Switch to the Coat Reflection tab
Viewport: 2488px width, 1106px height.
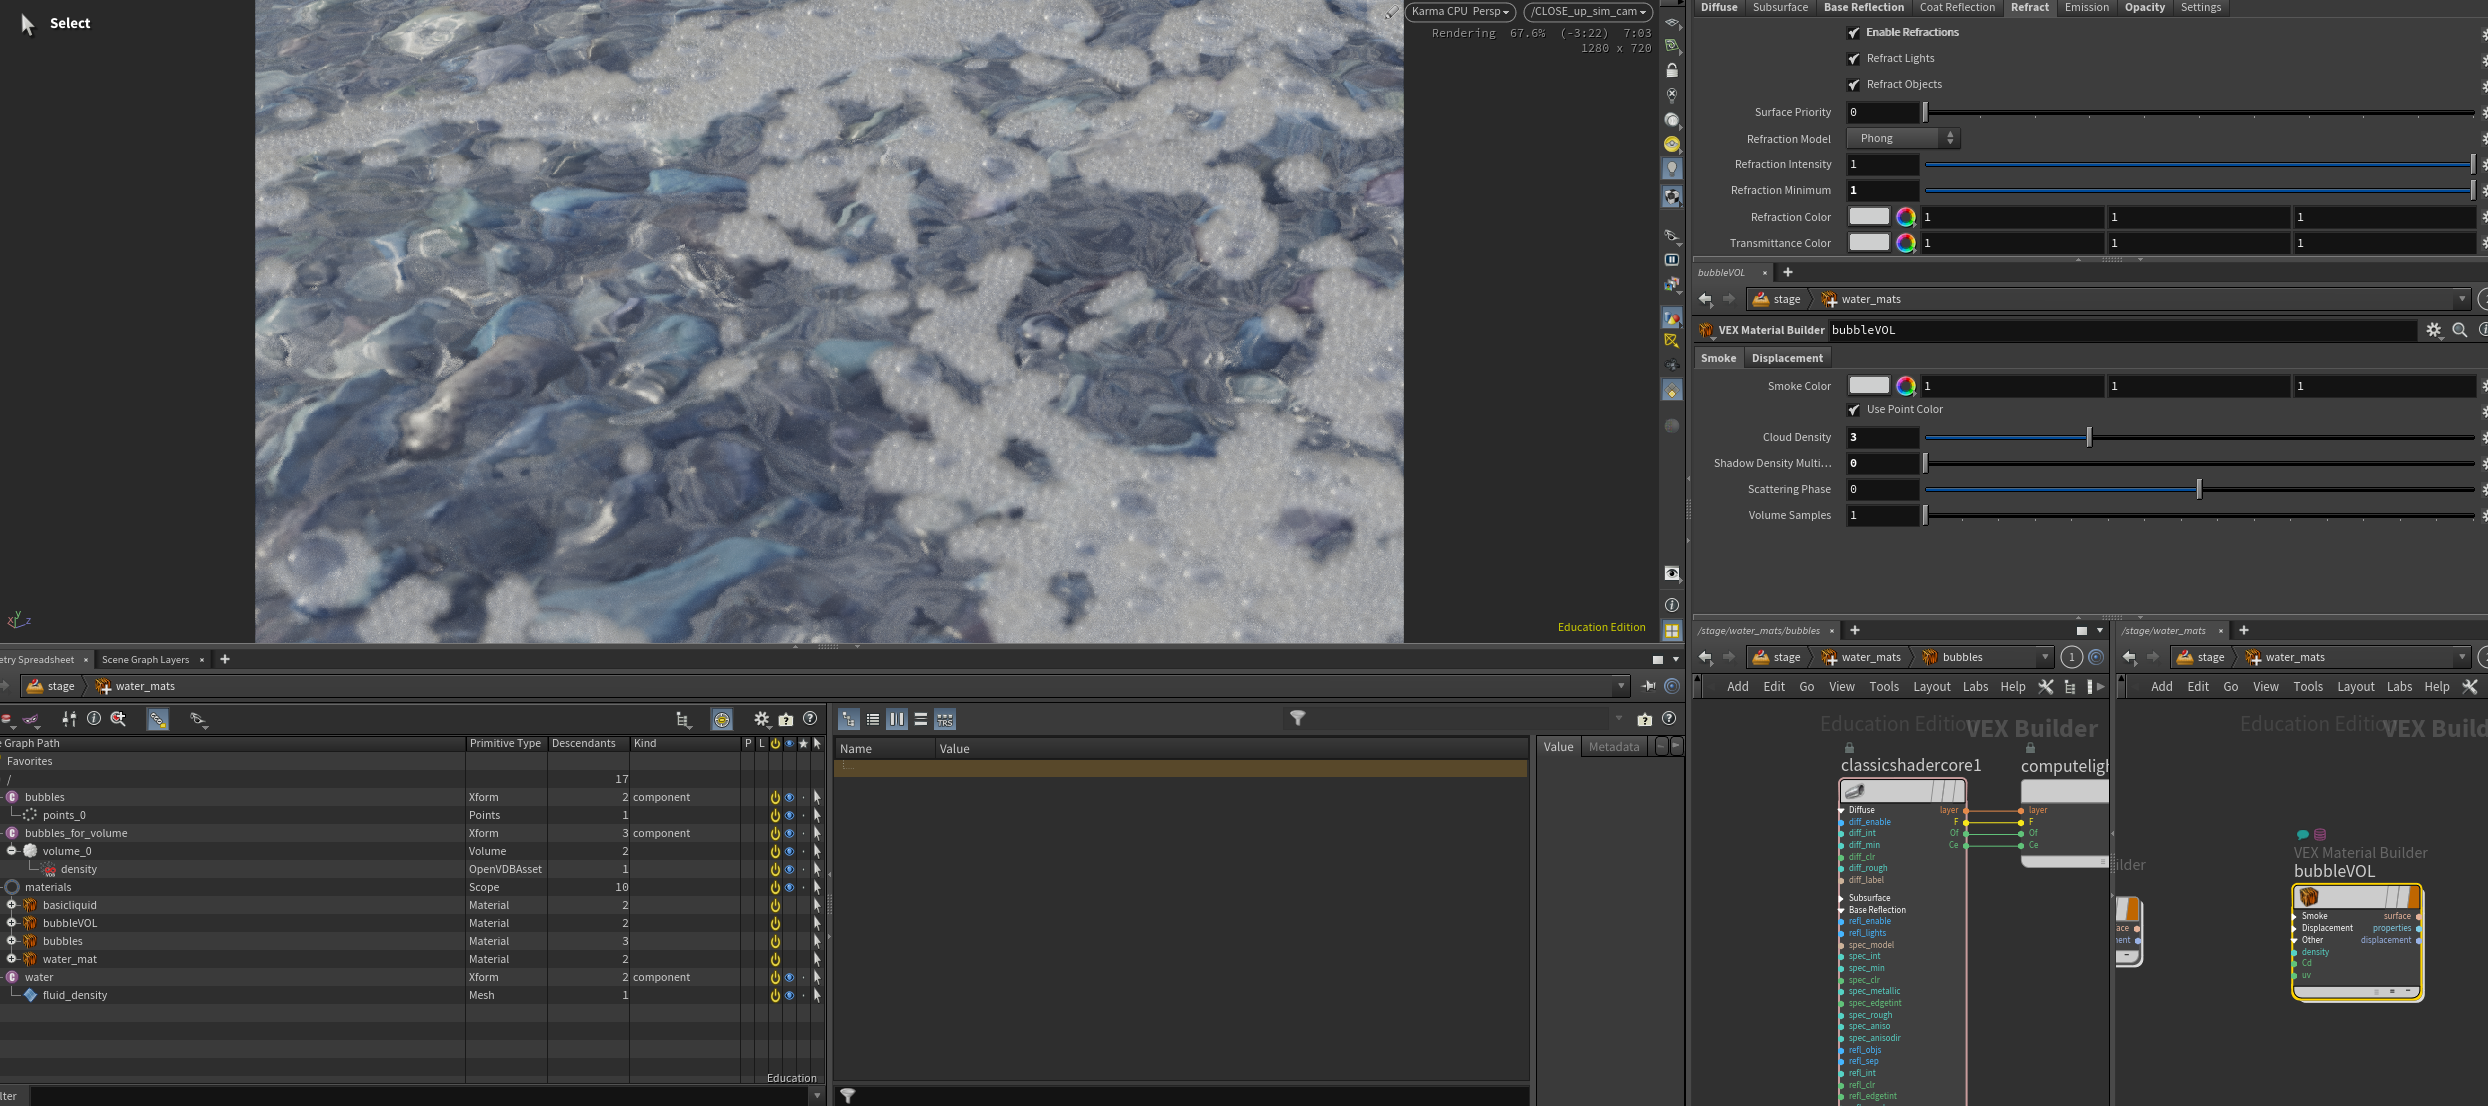pyautogui.click(x=1957, y=7)
